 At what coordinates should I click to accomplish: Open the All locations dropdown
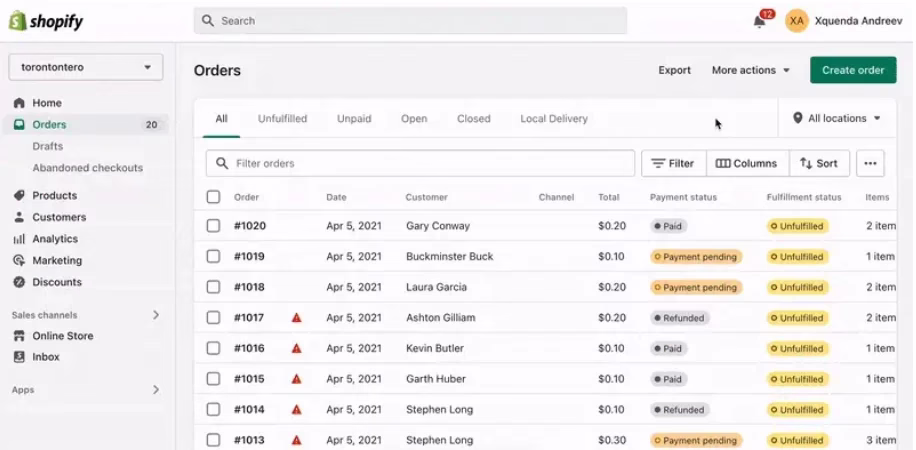pos(837,118)
